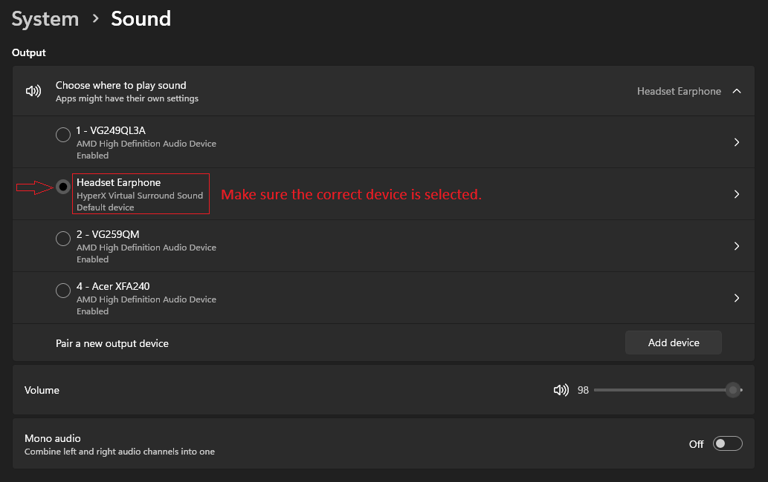Image resolution: width=768 pixels, height=482 pixels.
Task: Click the Headset Earphone device name
Action: pyautogui.click(x=118, y=182)
